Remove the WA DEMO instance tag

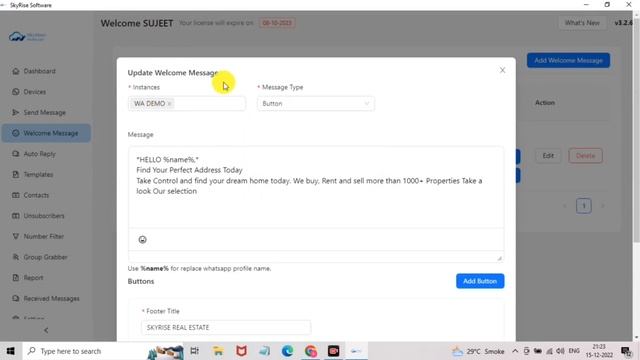pos(169,104)
